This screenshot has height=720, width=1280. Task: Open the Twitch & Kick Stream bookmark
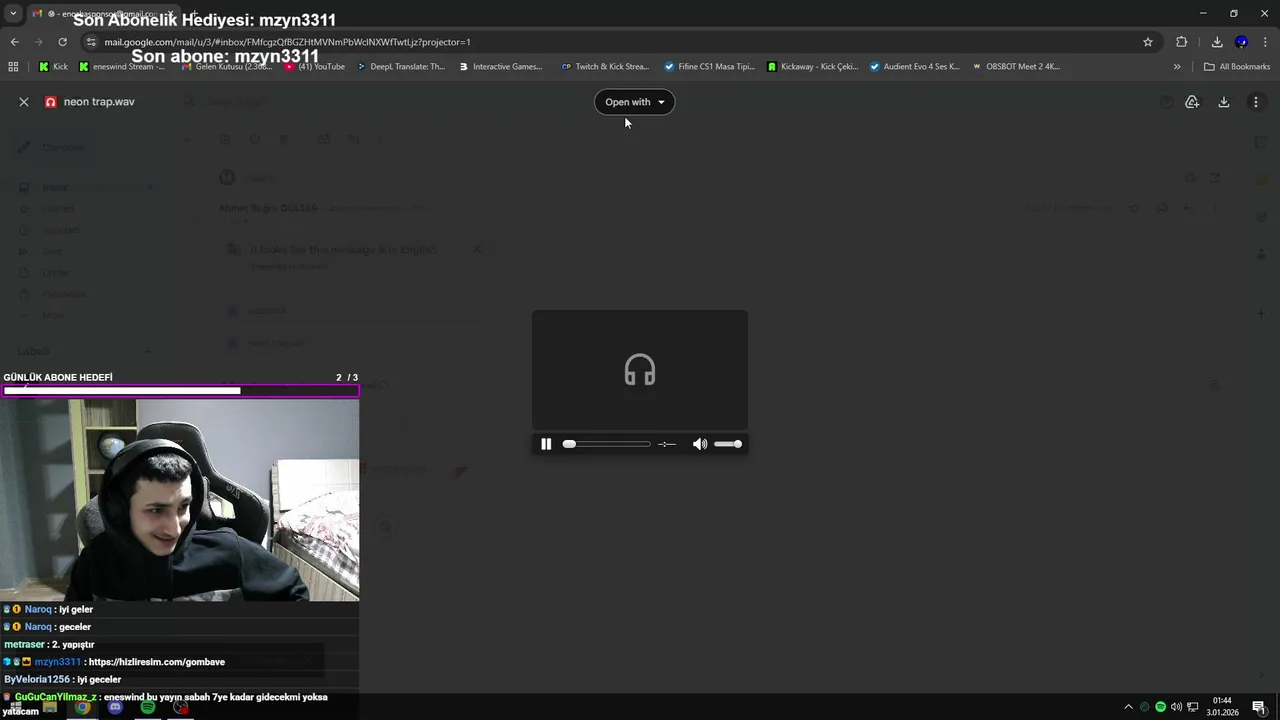(605, 67)
